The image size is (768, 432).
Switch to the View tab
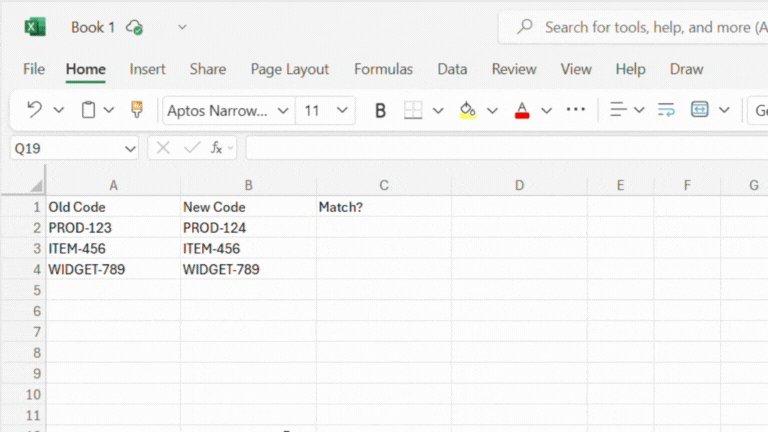point(576,69)
